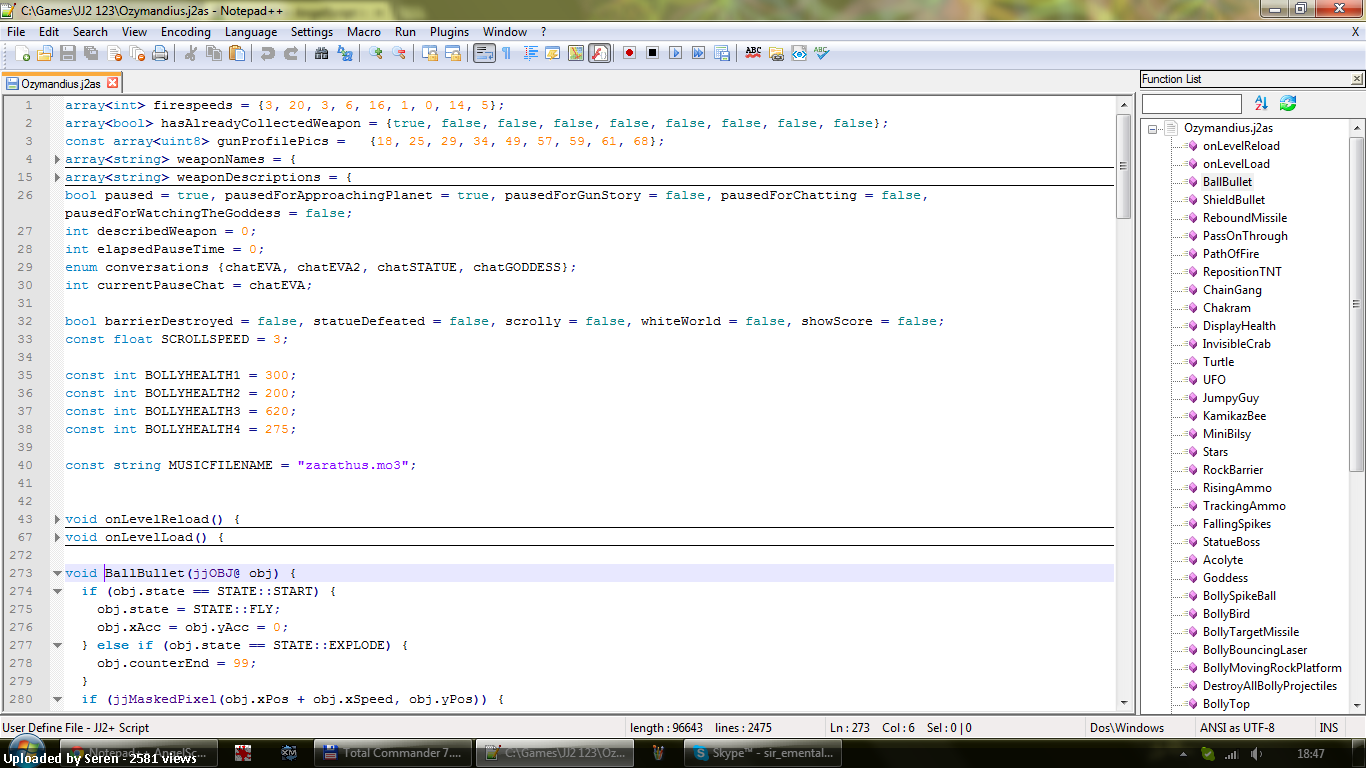Expand the weaponNames array fold
The width and height of the screenshot is (1366, 768).
click(57, 158)
